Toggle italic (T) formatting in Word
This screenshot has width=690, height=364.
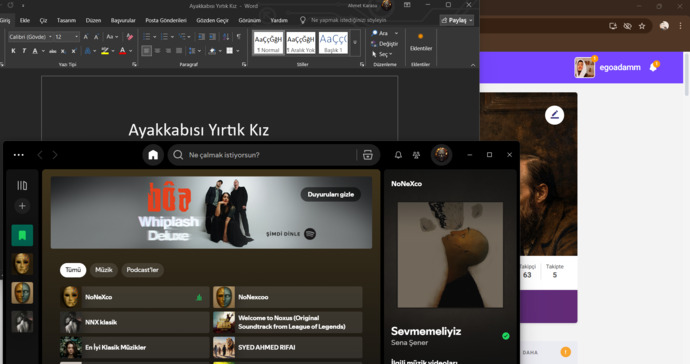(24, 51)
